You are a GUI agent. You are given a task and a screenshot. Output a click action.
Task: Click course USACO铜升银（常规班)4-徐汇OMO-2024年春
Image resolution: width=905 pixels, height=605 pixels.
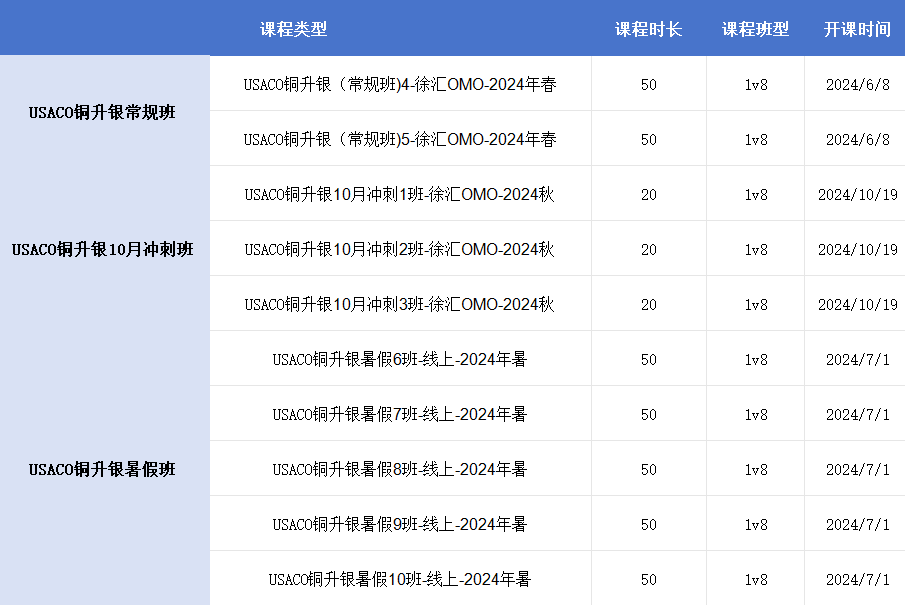[400, 84]
